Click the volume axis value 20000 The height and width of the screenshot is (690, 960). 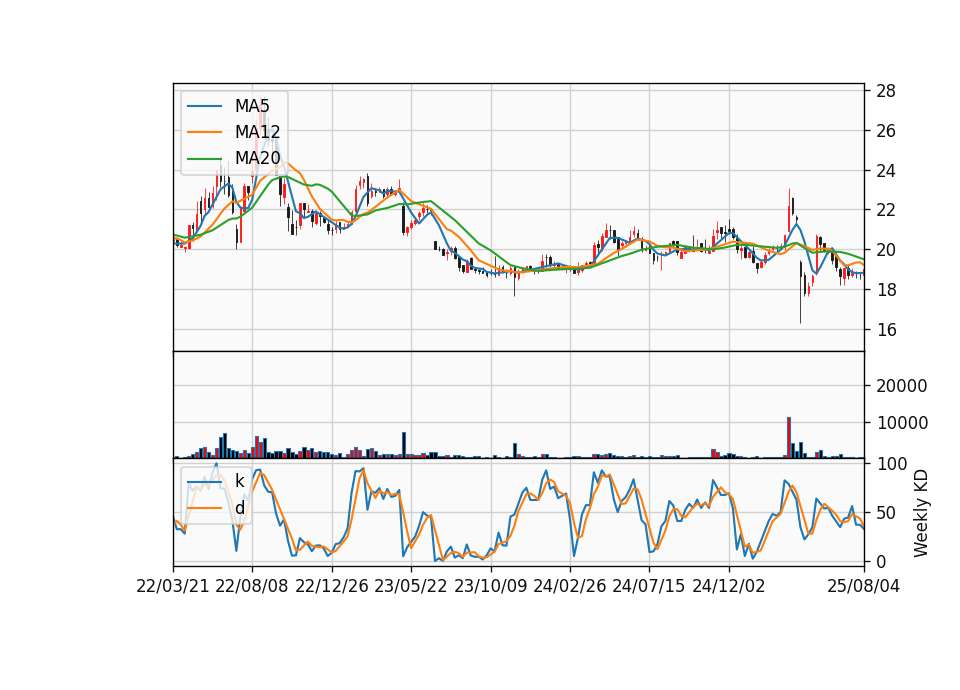(902, 386)
